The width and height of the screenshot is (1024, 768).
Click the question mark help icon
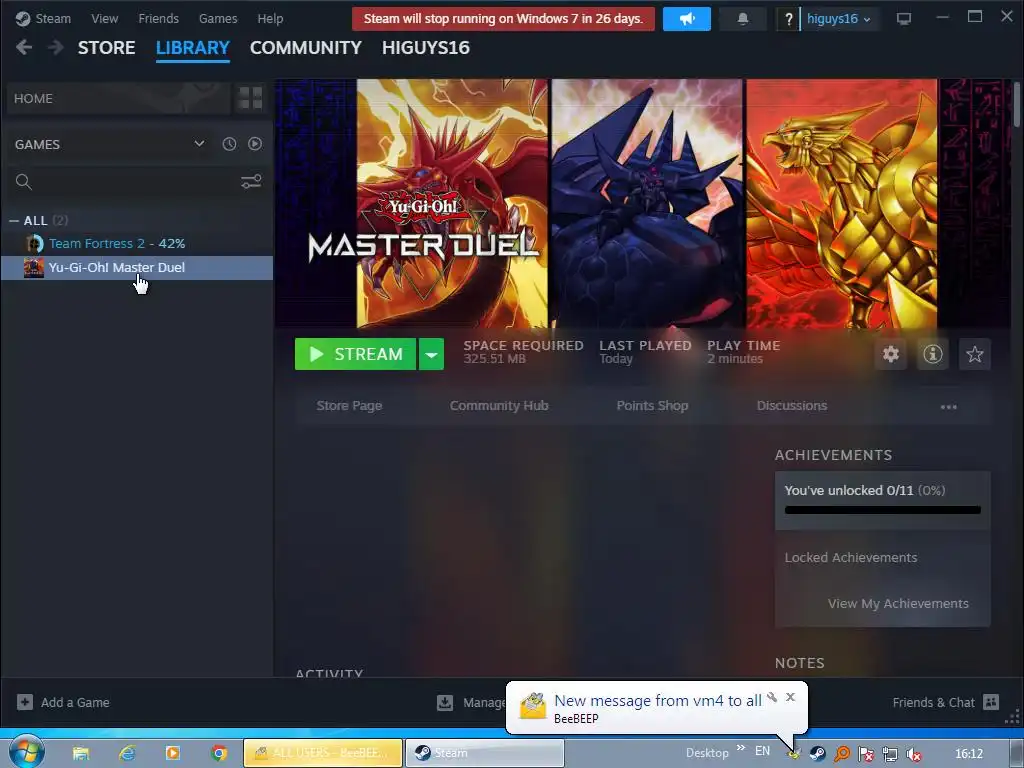pos(788,19)
